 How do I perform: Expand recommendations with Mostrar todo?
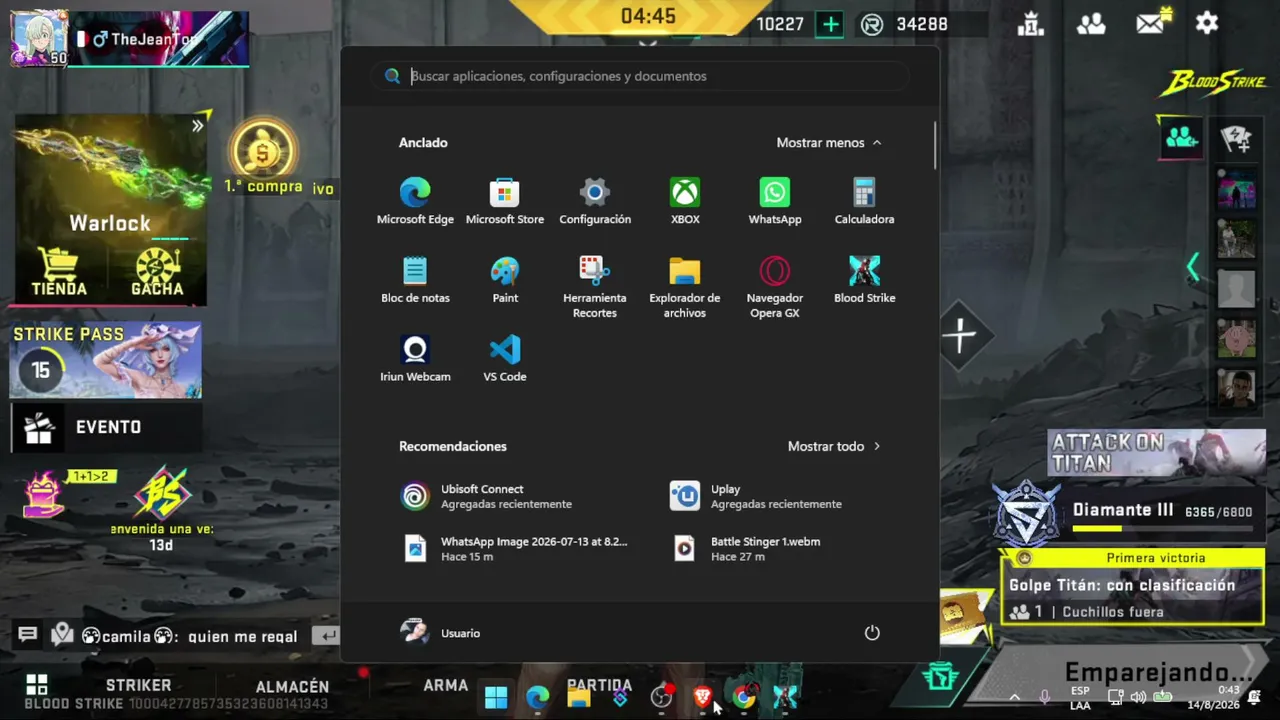(x=834, y=446)
